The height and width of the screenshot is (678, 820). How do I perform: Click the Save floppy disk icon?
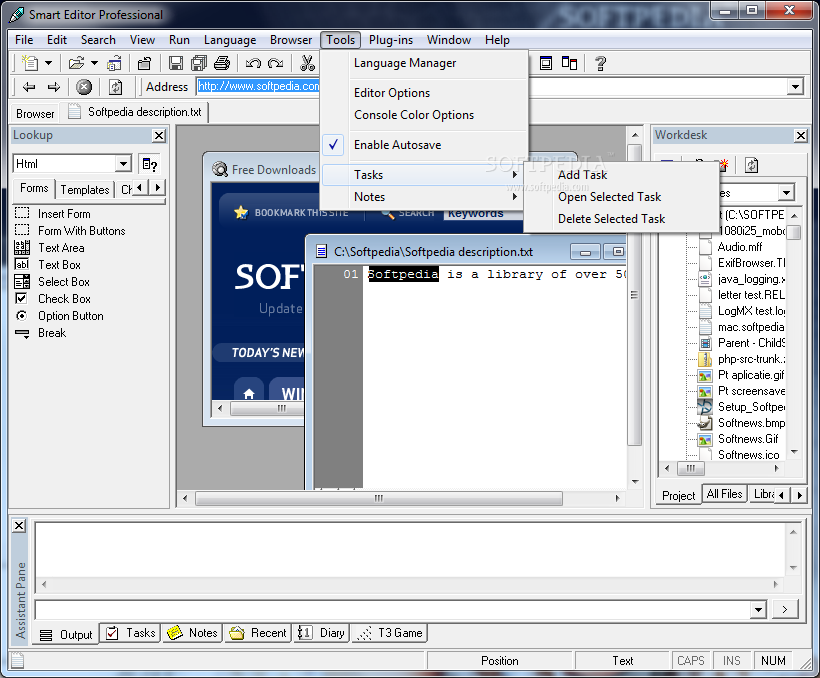[x=176, y=63]
